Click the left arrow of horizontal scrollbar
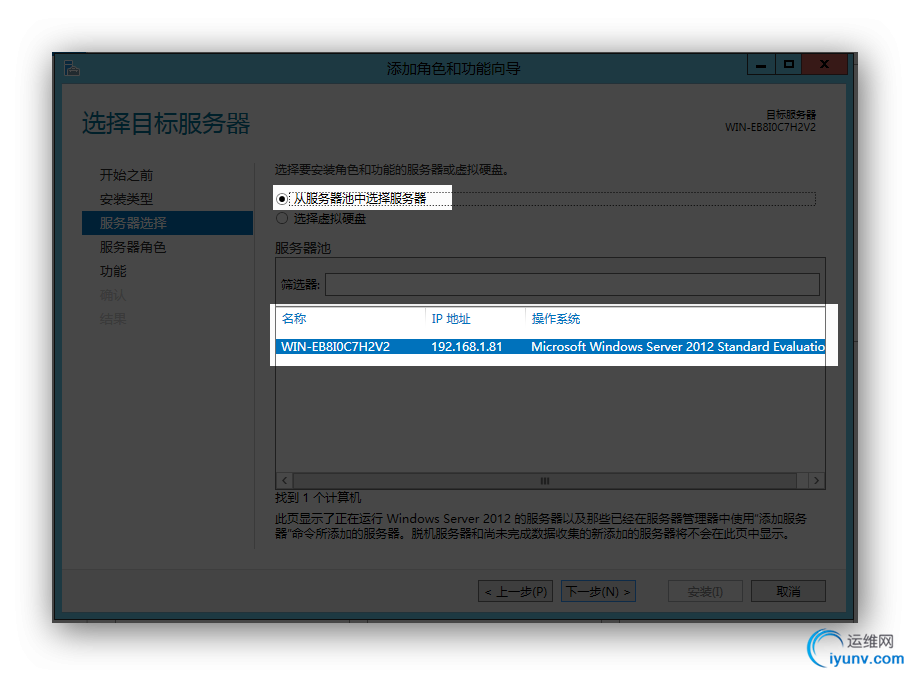This screenshot has height=675, width=910. [284, 481]
